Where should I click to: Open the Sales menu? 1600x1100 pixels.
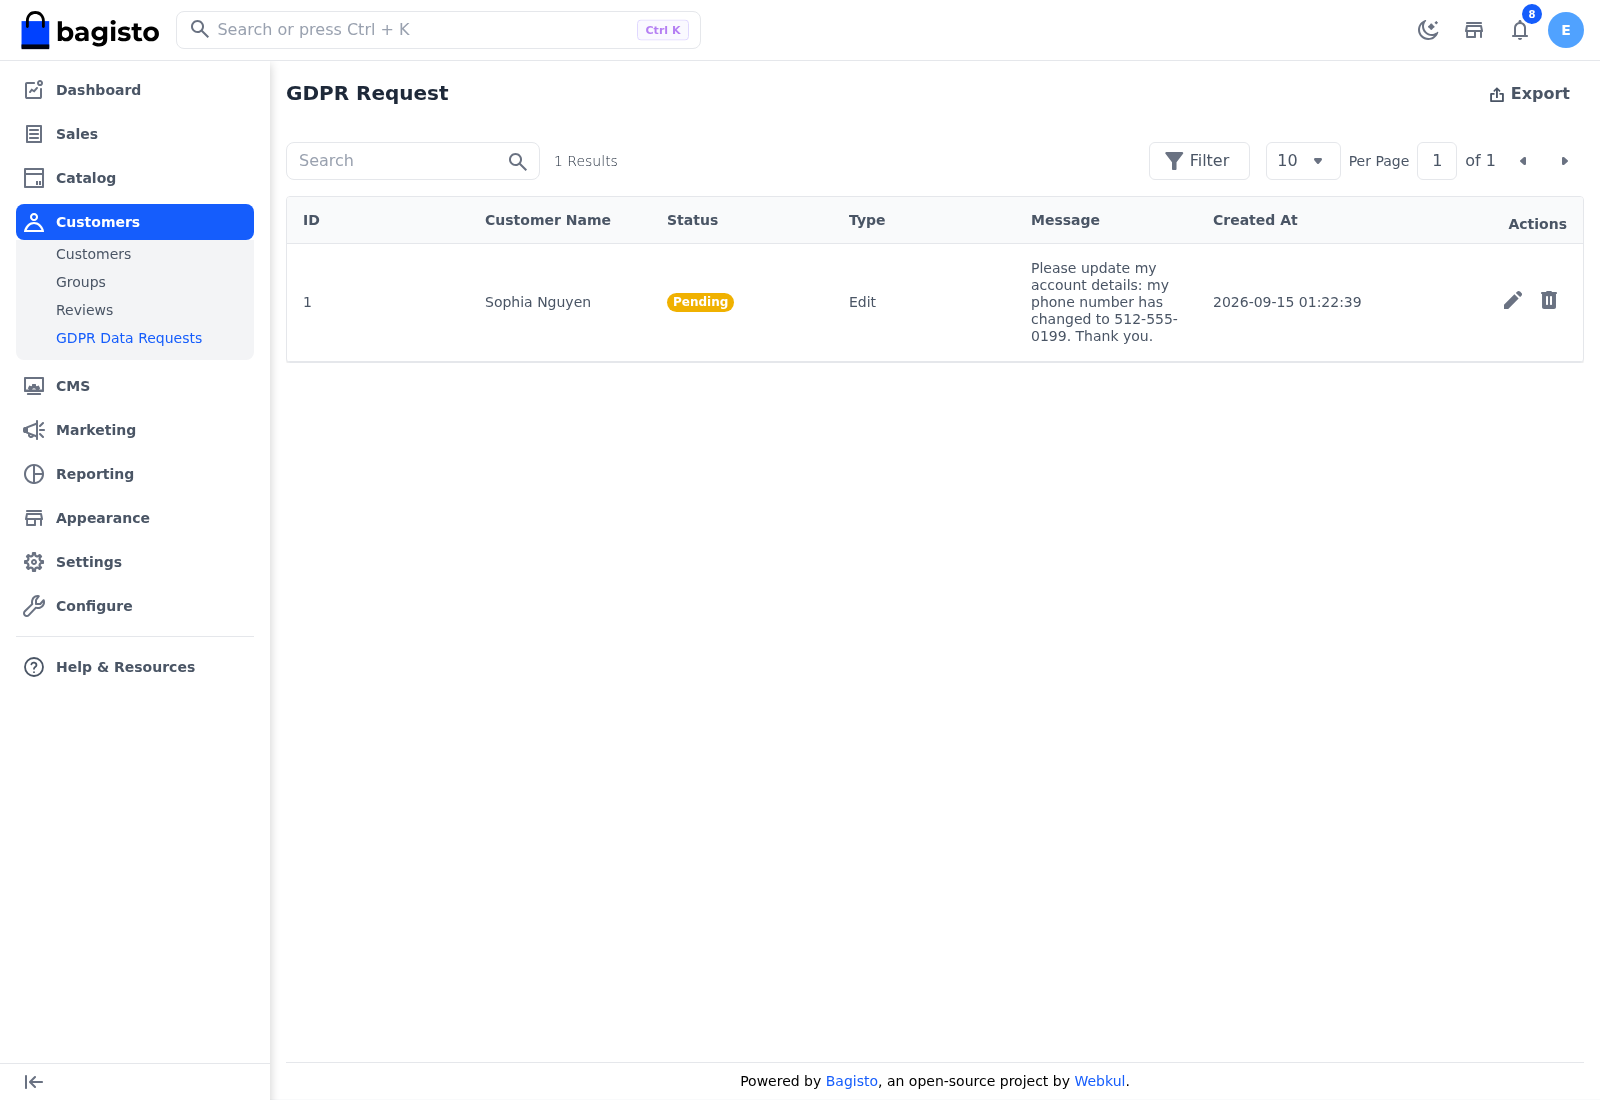[x=135, y=134]
